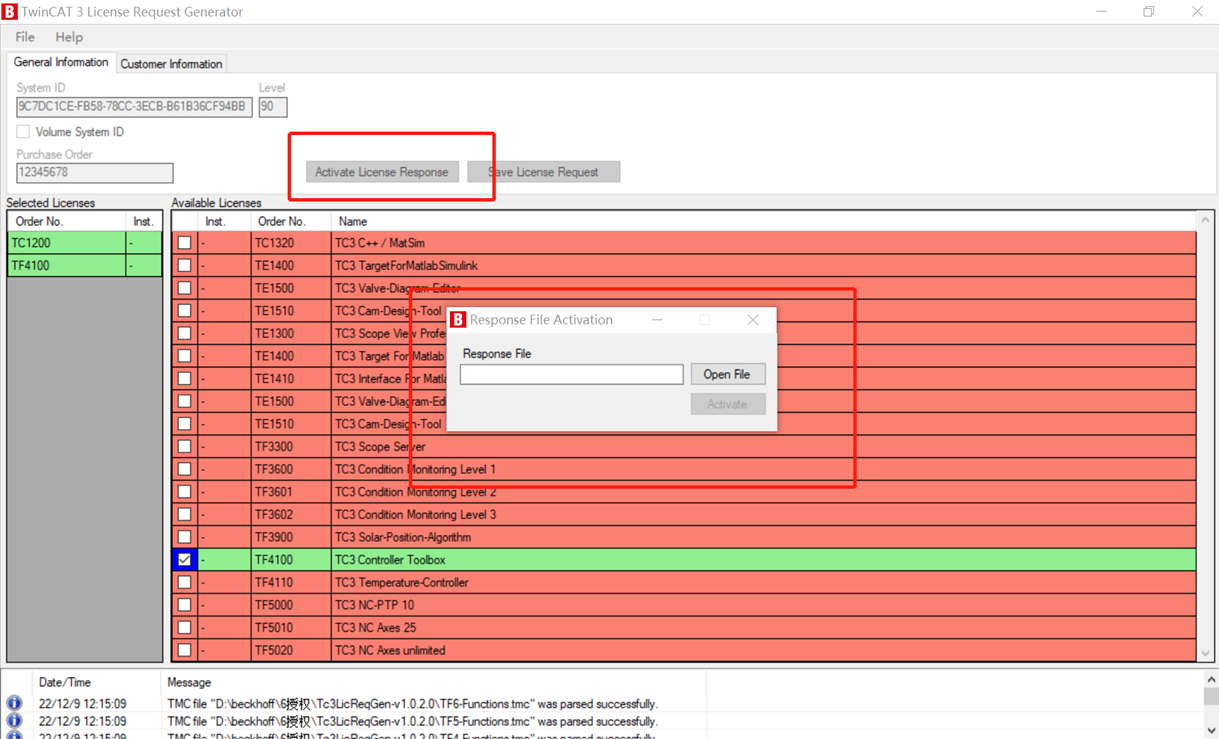Click Inst. header in Available Licenses
The width and height of the screenshot is (1219, 739).
[x=224, y=221]
